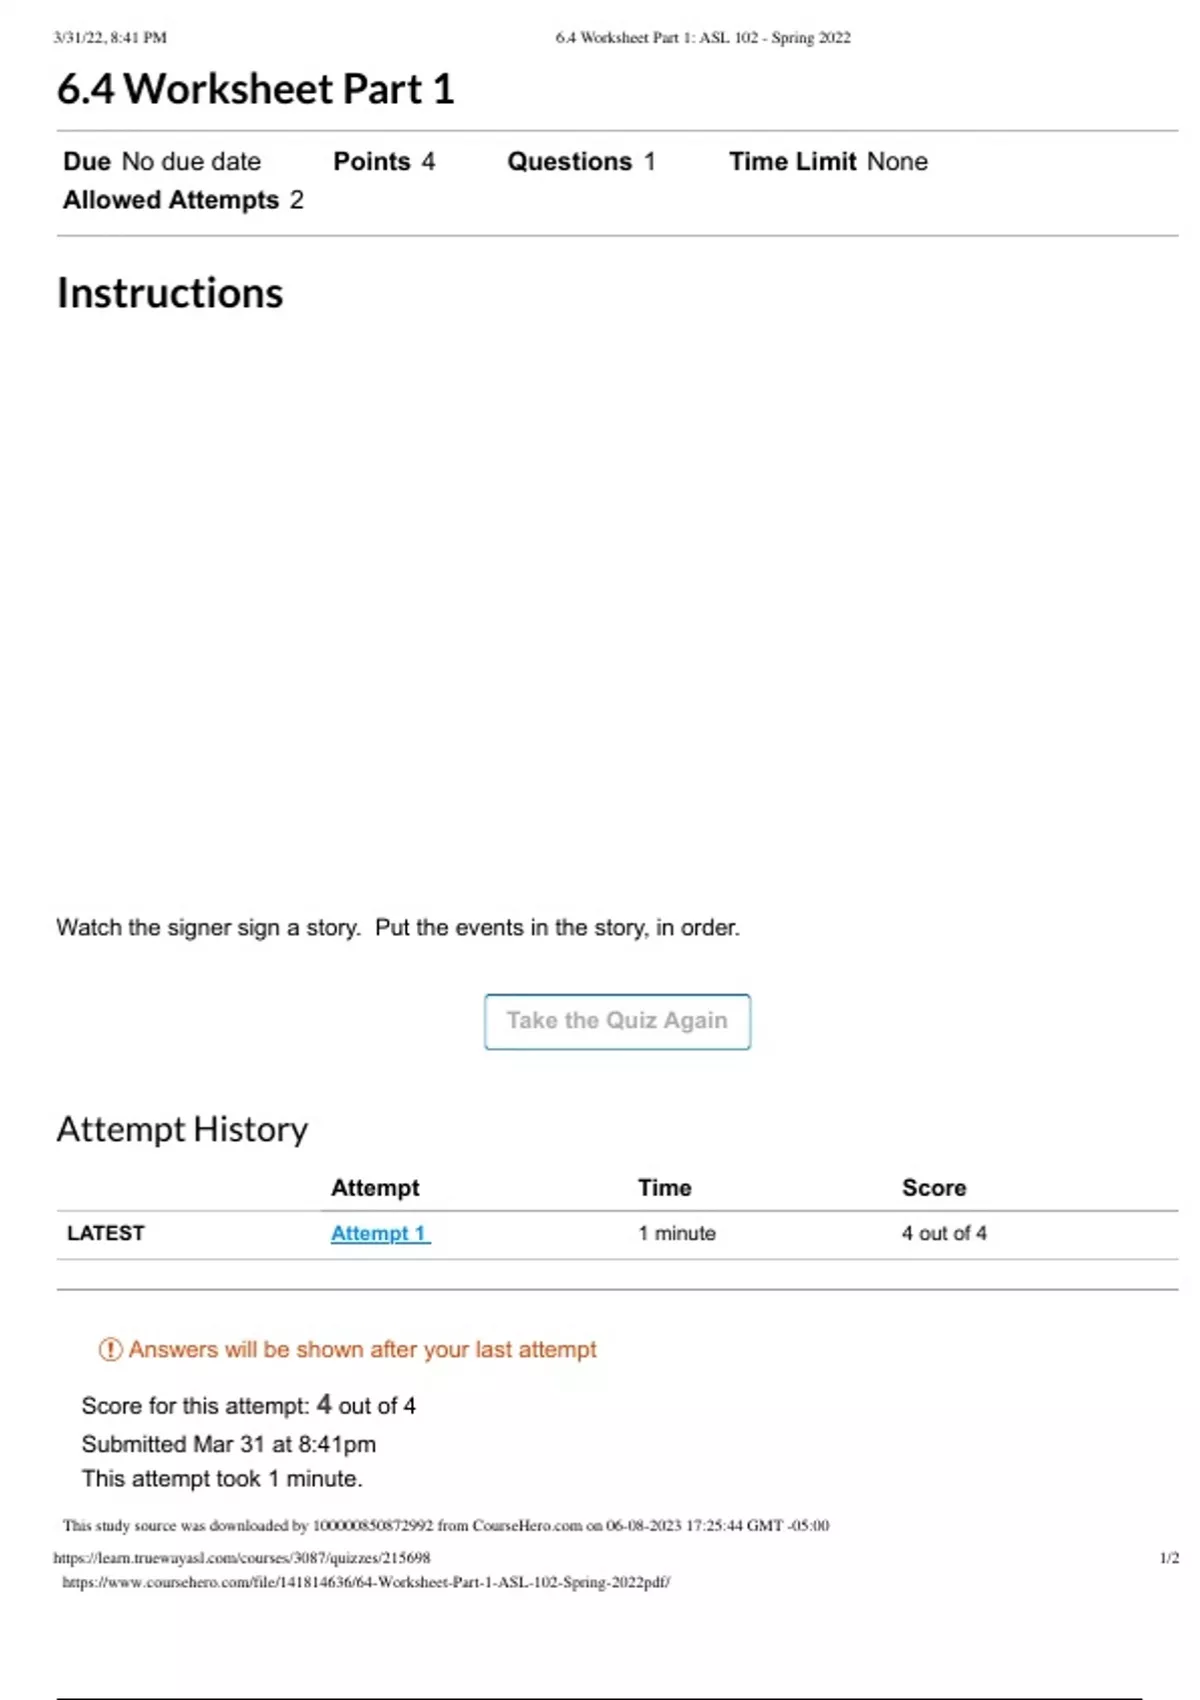The image size is (1200, 1700).
Task: Click the Watch the signer instruction text
Action: 398,927
